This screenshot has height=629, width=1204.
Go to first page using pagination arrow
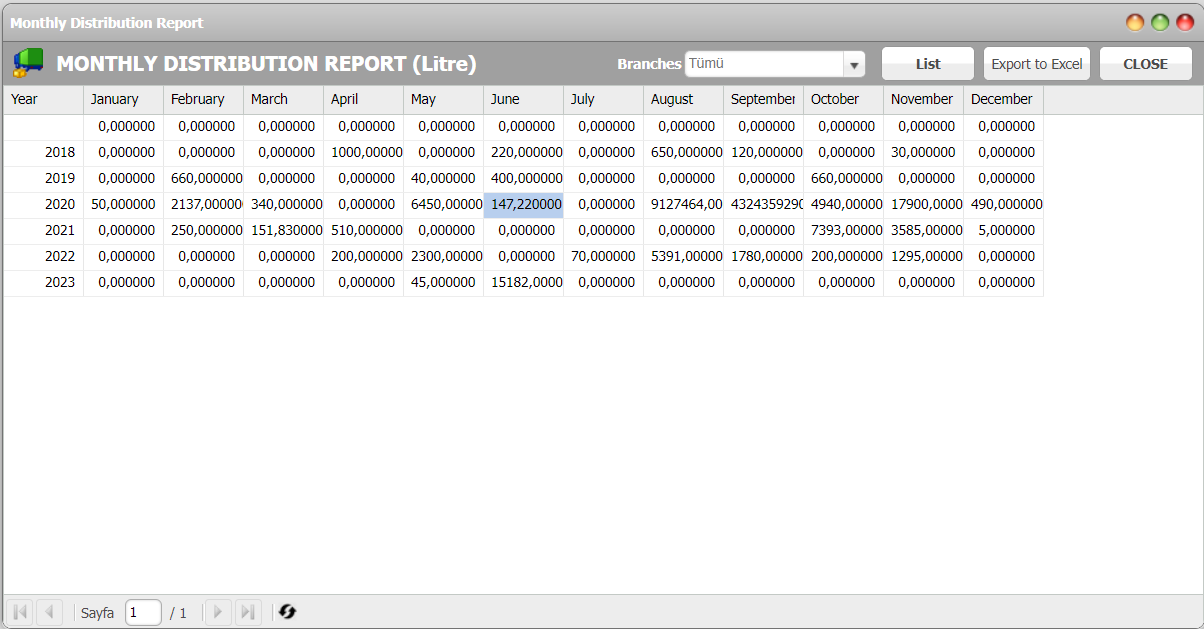click(19, 612)
